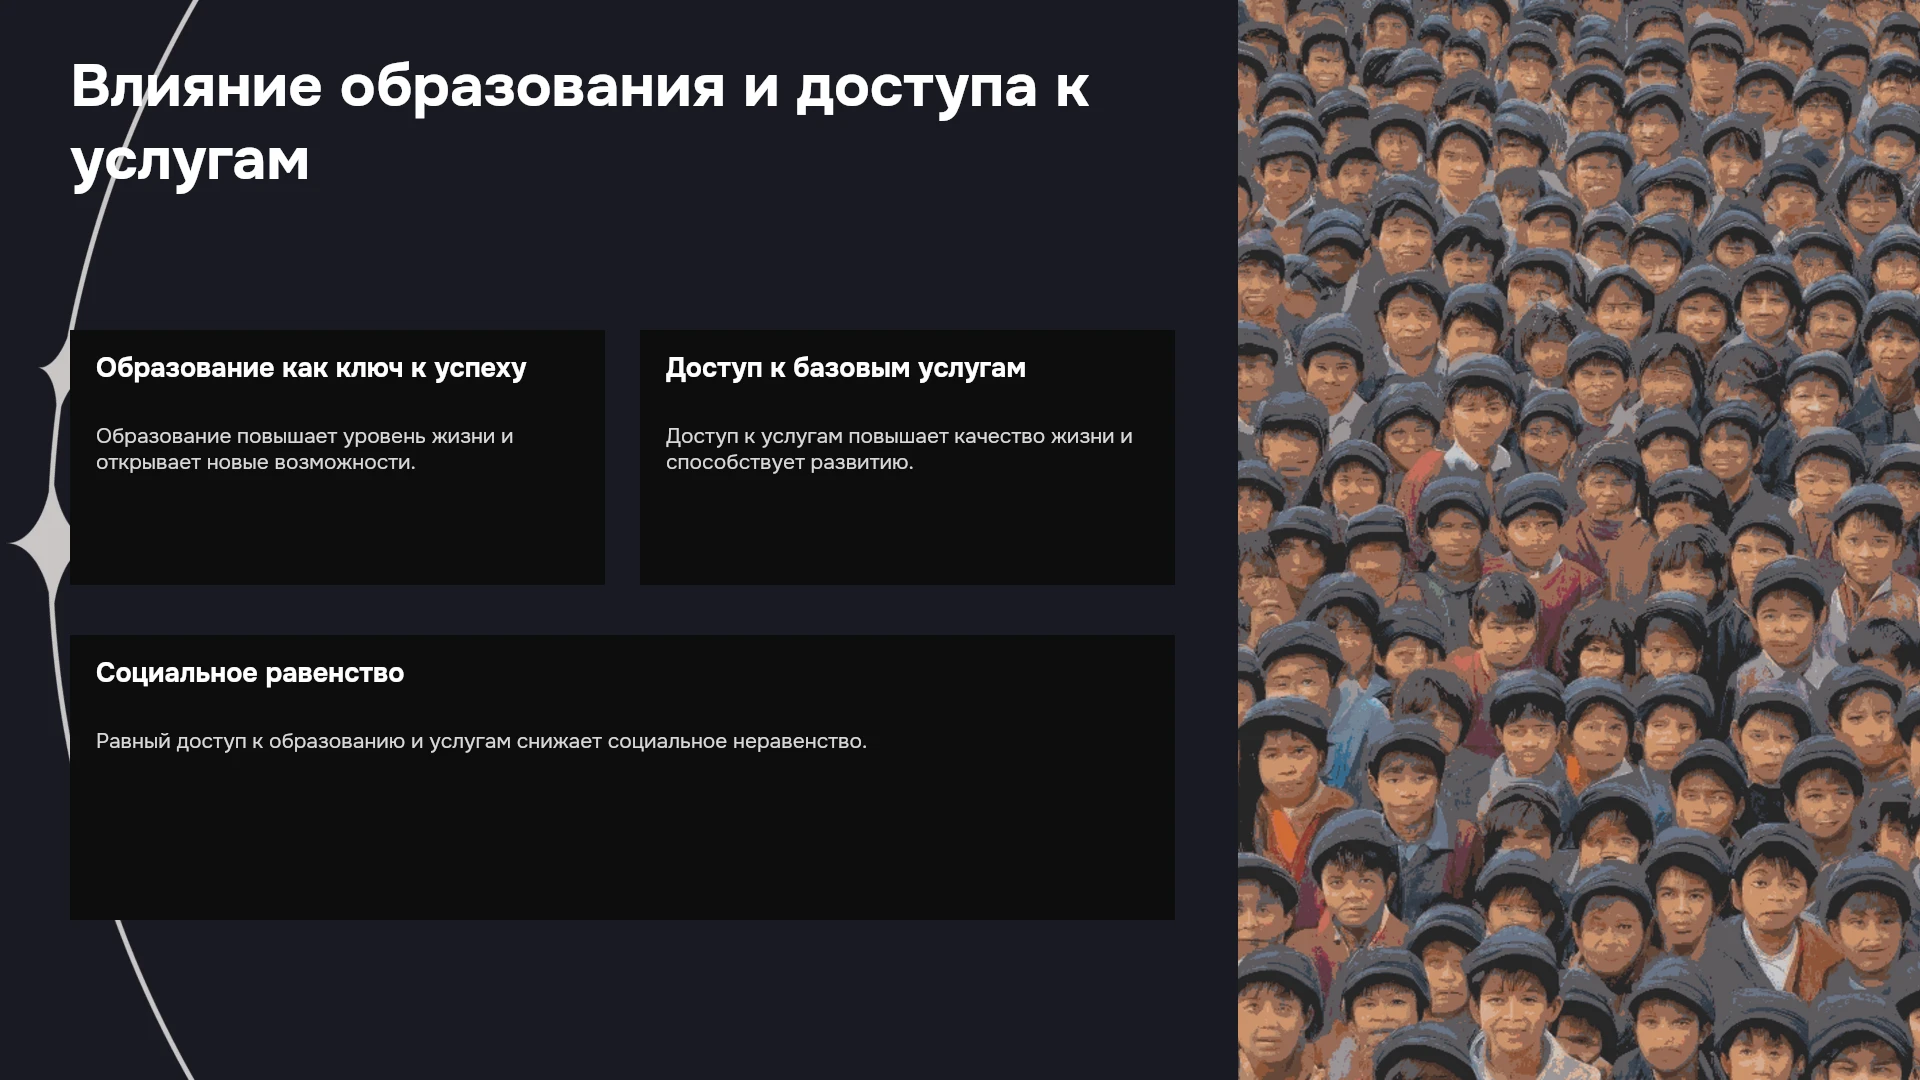Select the crowd of faces image
The image size is (1920, 1080).
(1579, 540)
